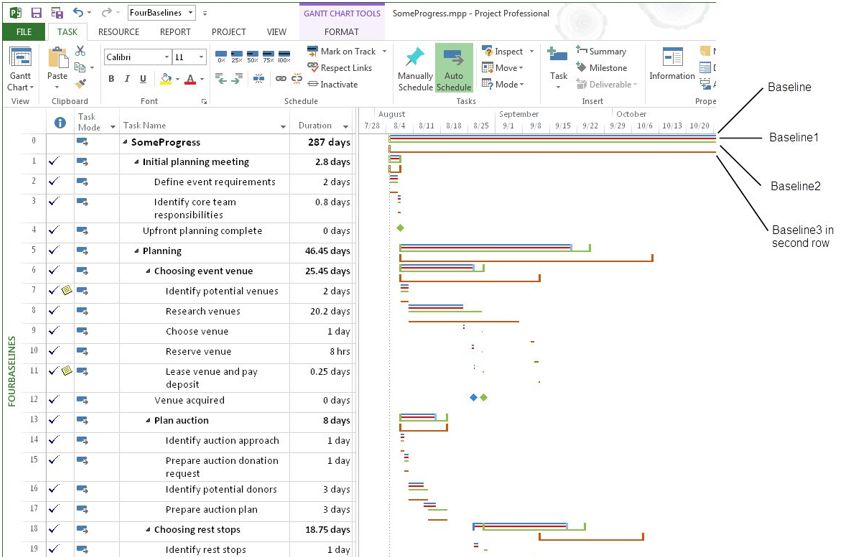The height and width of the screenshot is (557, 850).
Task: Collapse the Choosing event venue summary
Action: tap(148, 271)
